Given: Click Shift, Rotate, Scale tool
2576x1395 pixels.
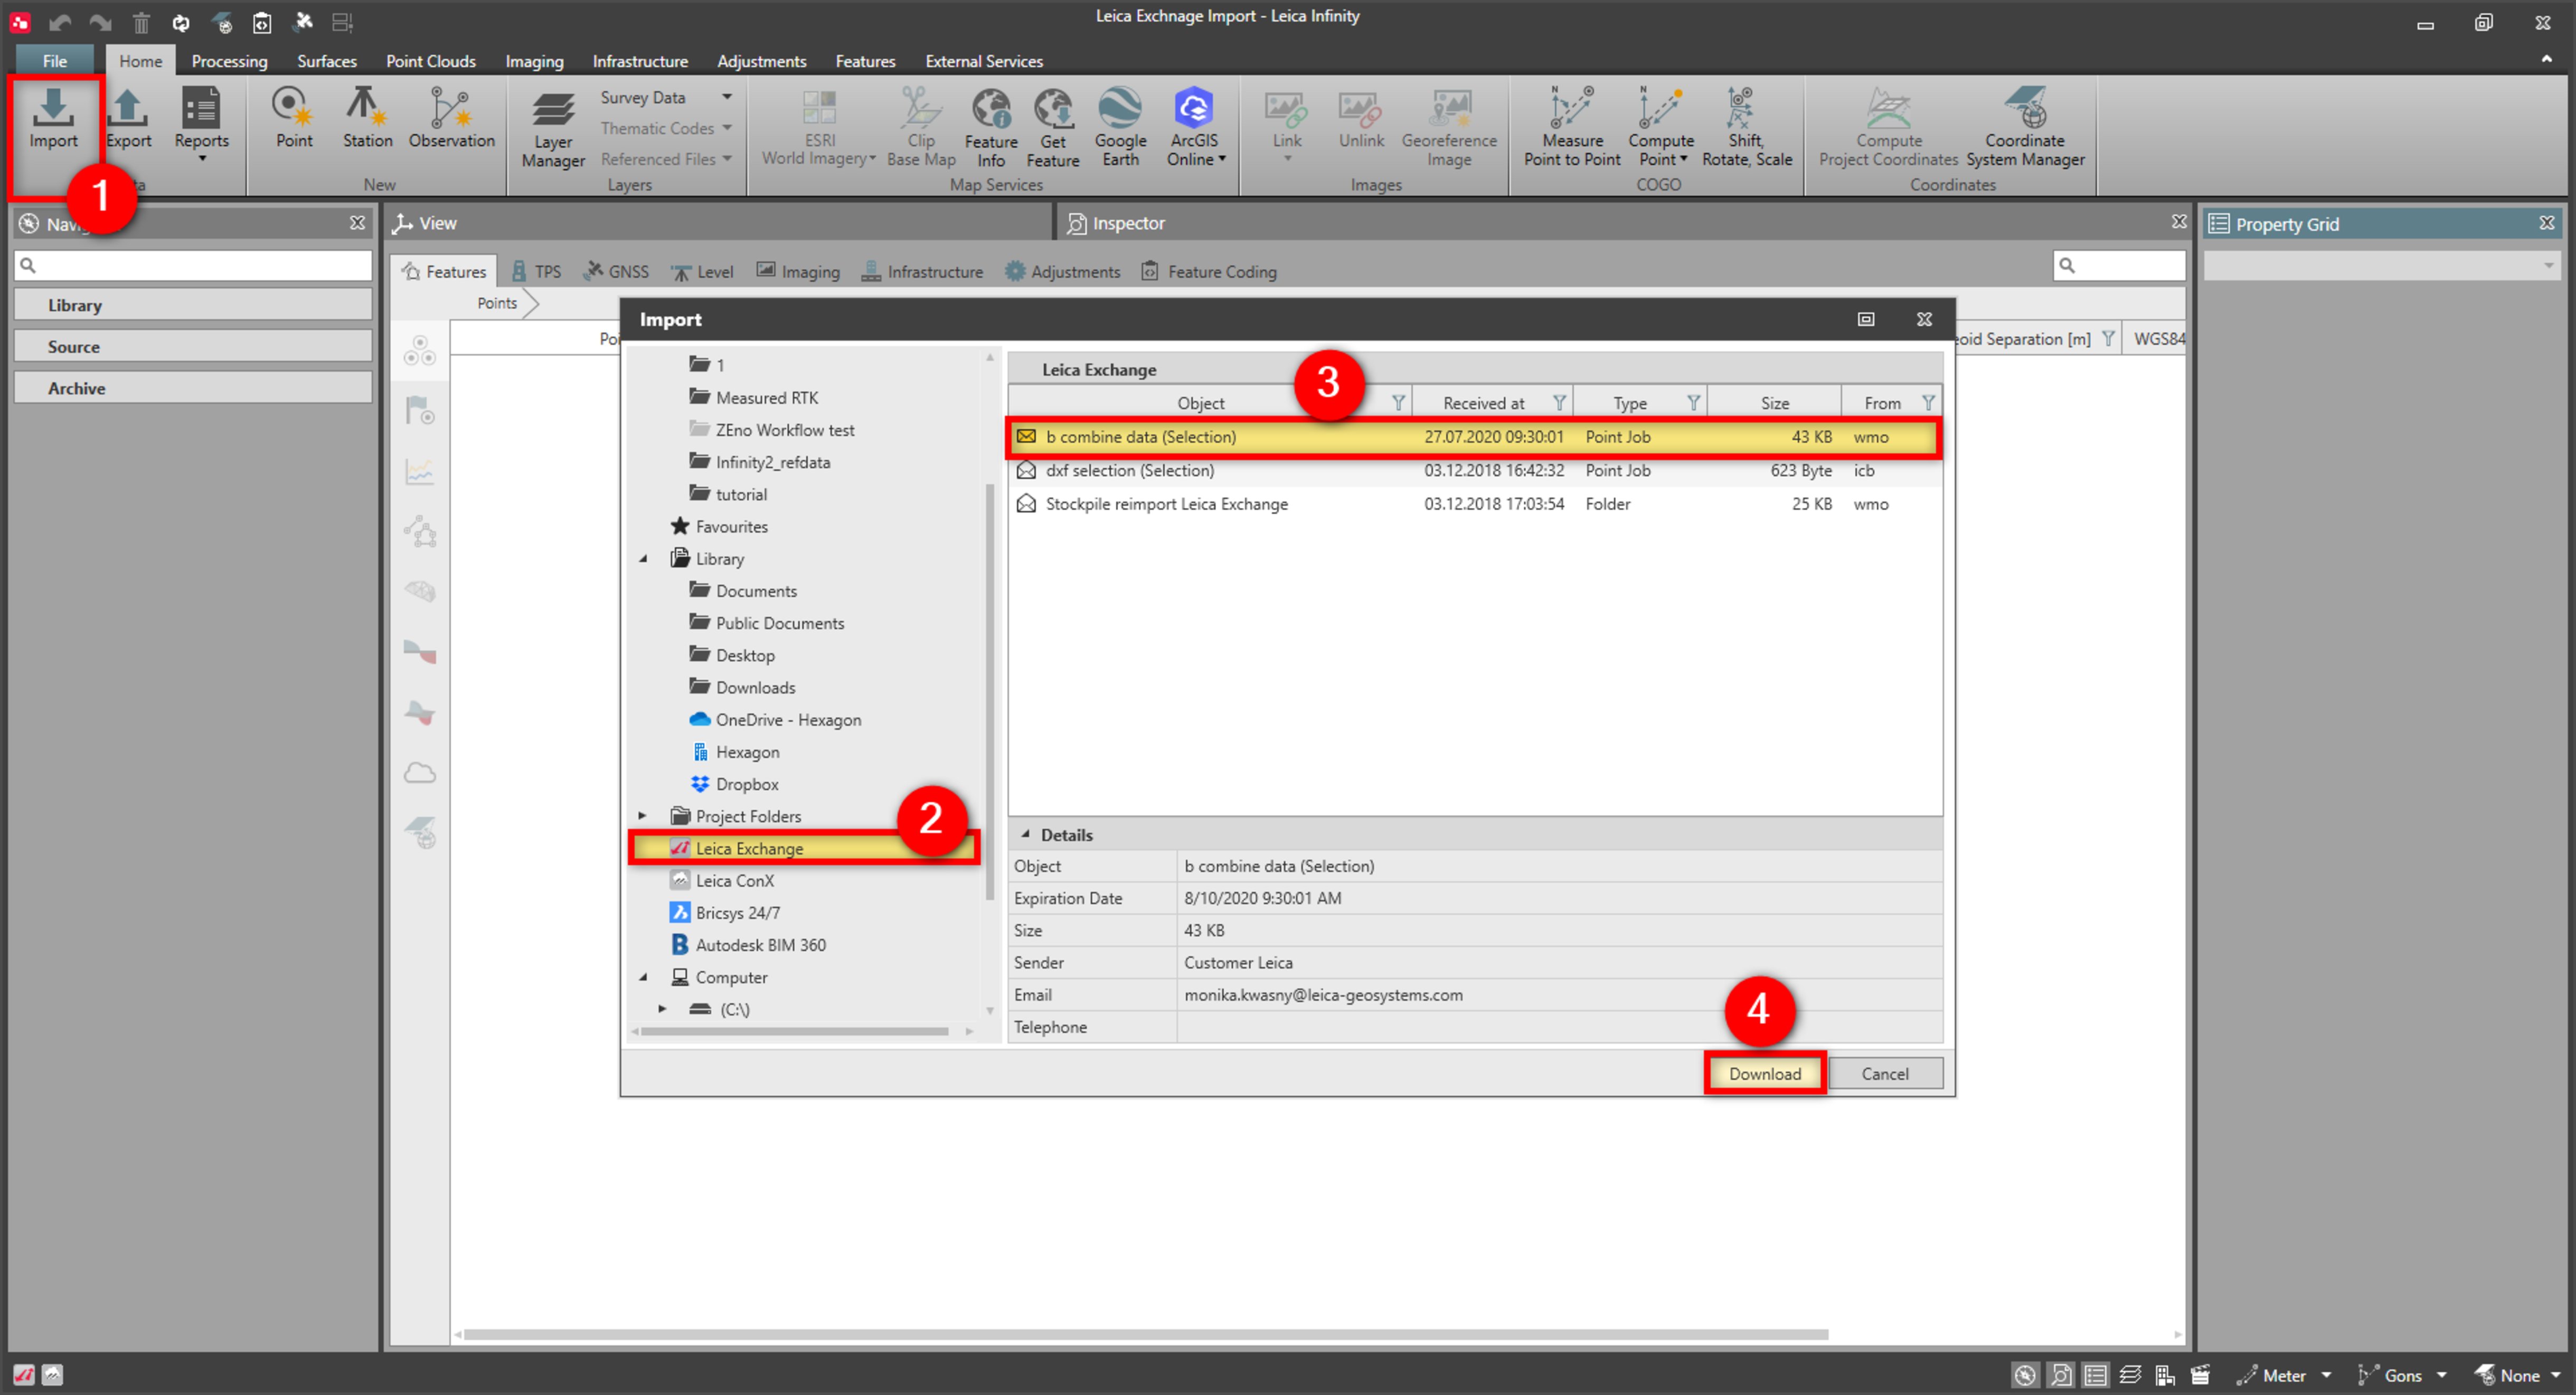Looking at the screenshot, I should [x=1746, y=127].
